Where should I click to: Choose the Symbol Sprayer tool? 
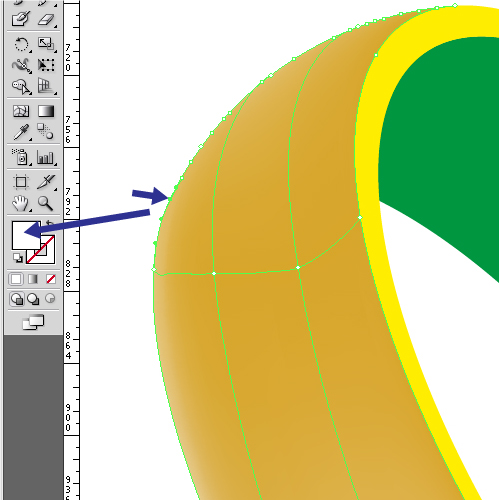tap(21, 157)
